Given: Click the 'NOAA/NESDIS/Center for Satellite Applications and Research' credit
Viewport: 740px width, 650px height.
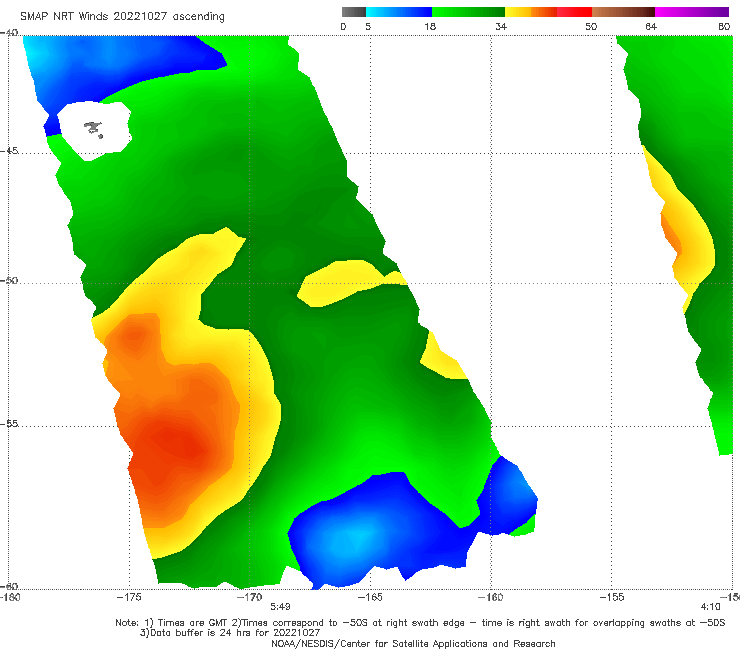Looking at the screenshot, I should tap(413, 644).
